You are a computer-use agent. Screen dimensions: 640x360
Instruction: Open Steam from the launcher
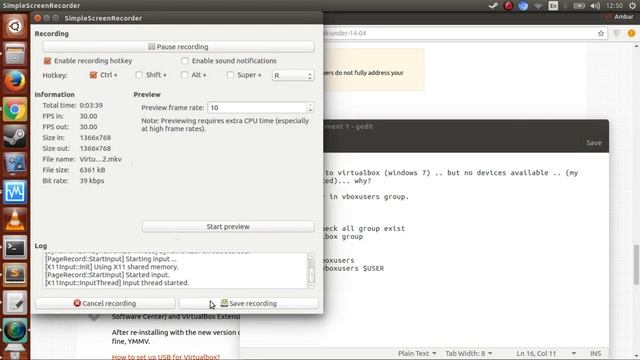click(15, 136)
